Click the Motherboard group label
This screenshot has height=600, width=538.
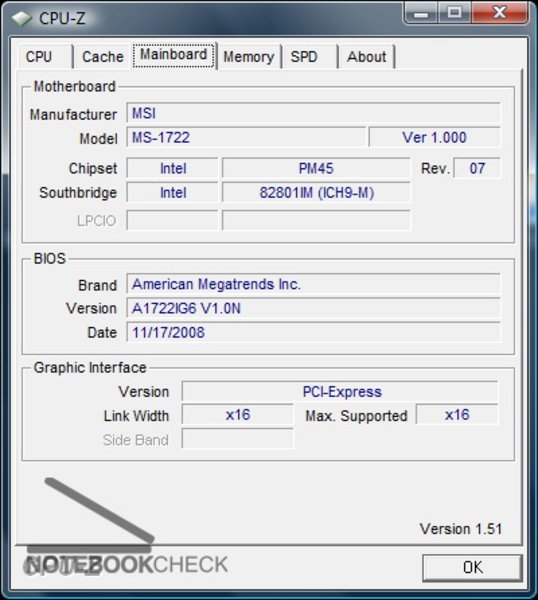tap(75, 86)
